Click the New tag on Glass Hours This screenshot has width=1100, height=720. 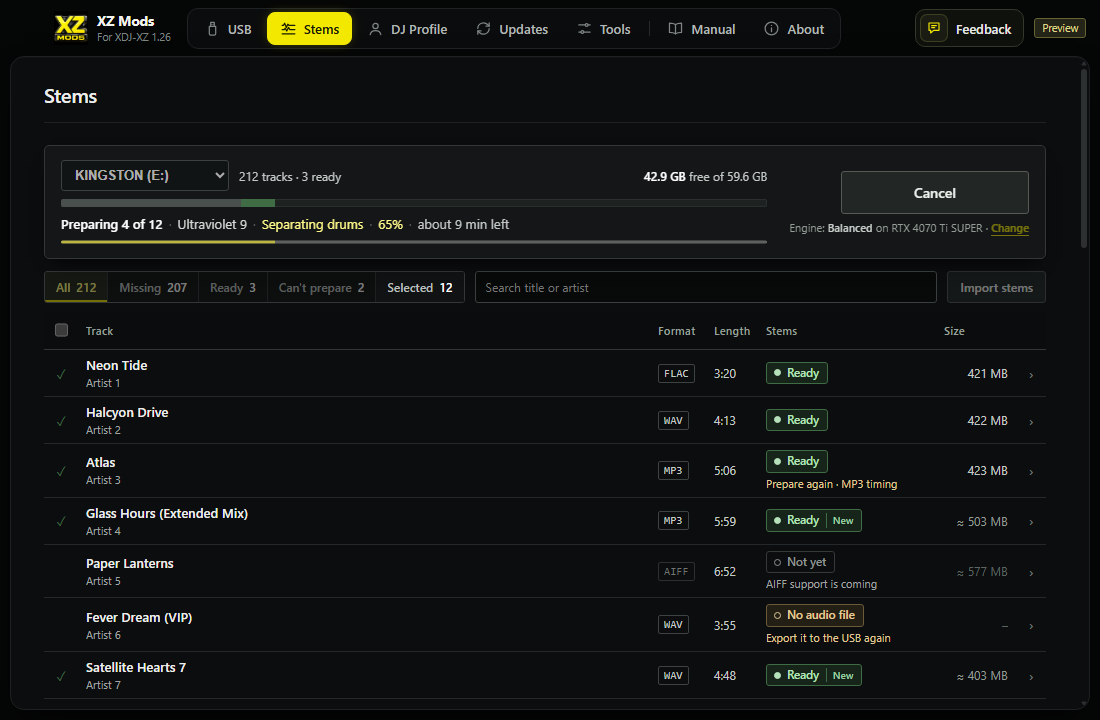(x=843, y=521)
